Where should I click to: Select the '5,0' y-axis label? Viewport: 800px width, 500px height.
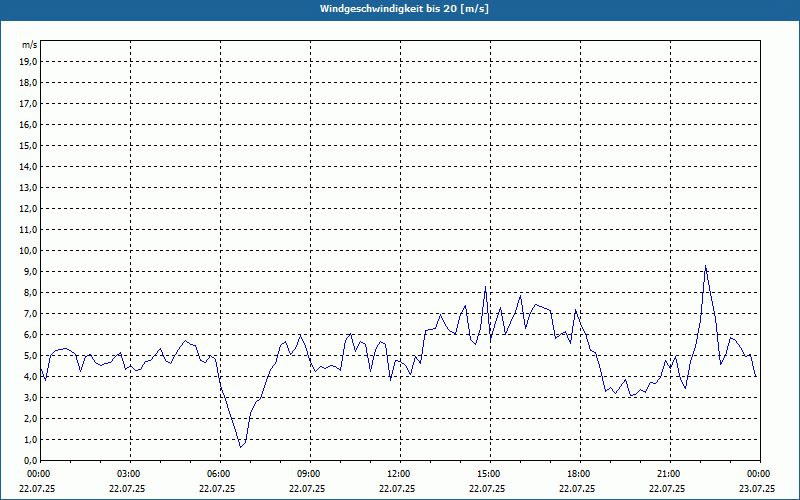[31, 356]
